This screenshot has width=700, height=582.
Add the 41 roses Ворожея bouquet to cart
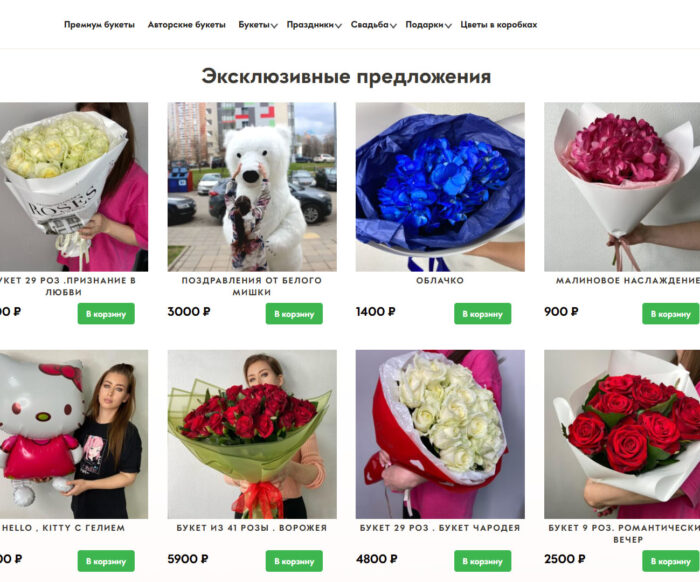(x=294, y=561)
